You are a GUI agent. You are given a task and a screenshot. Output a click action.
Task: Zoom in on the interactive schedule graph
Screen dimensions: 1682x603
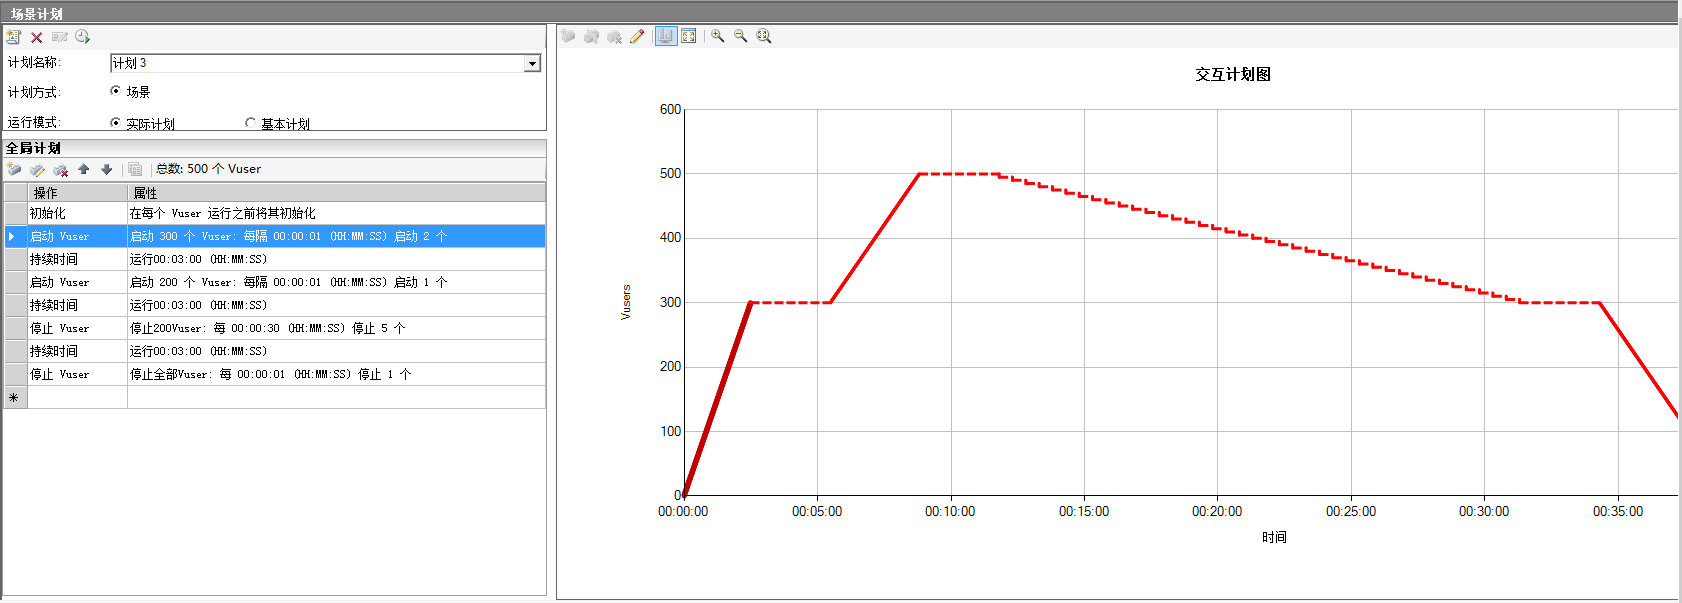coord(718,36)
